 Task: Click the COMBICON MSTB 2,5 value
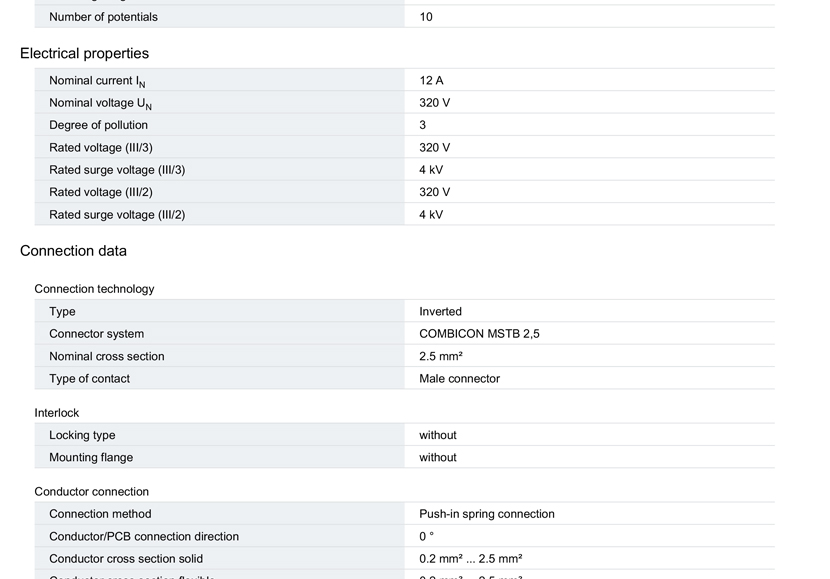(x=479, y=334)
